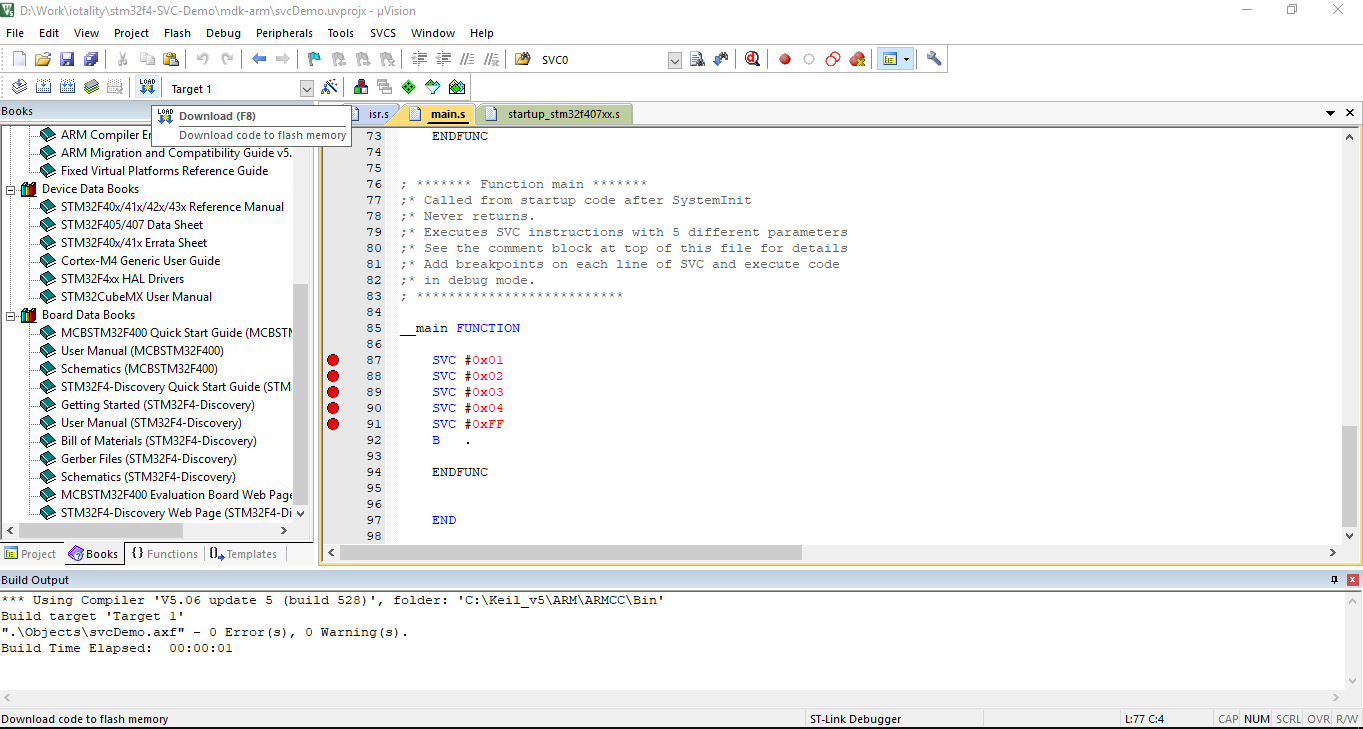The height and width of the screenshot is (729, 1363).
Task: Create a new file with toolbar icon
Action: click(19, 60)
